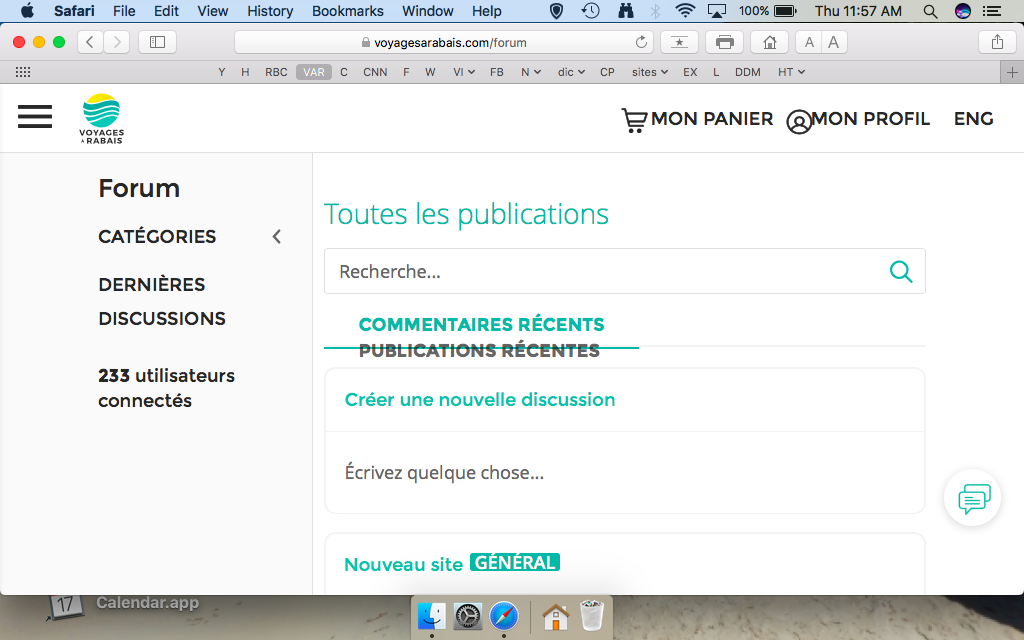Open Notification Center list icon
Viewport: 1024px width, 640px height.
pos(992,11)
